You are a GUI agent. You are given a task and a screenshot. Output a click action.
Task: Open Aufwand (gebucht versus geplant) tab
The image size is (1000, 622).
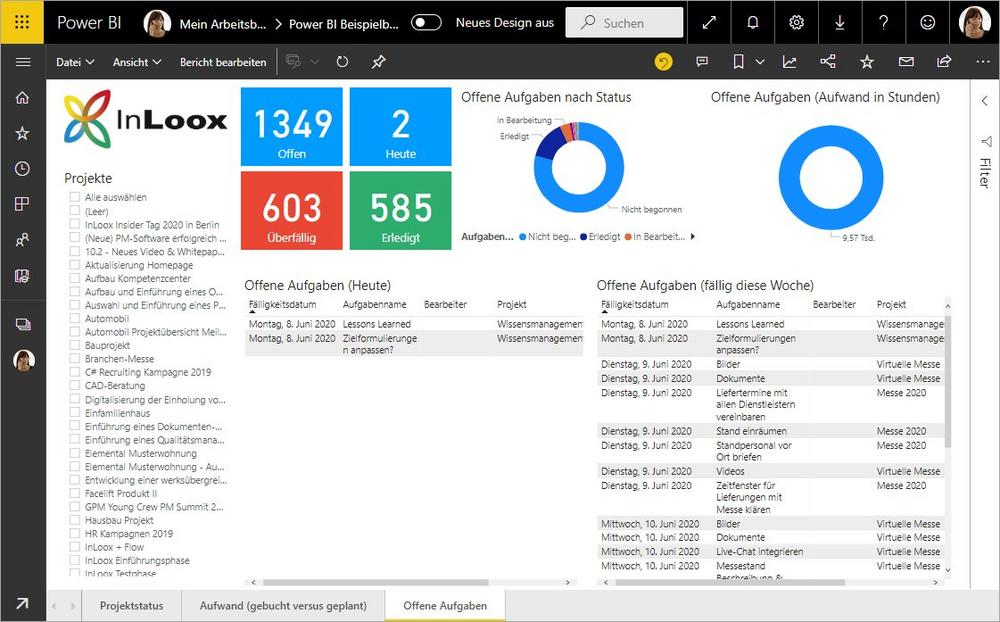tap(283, 605)
